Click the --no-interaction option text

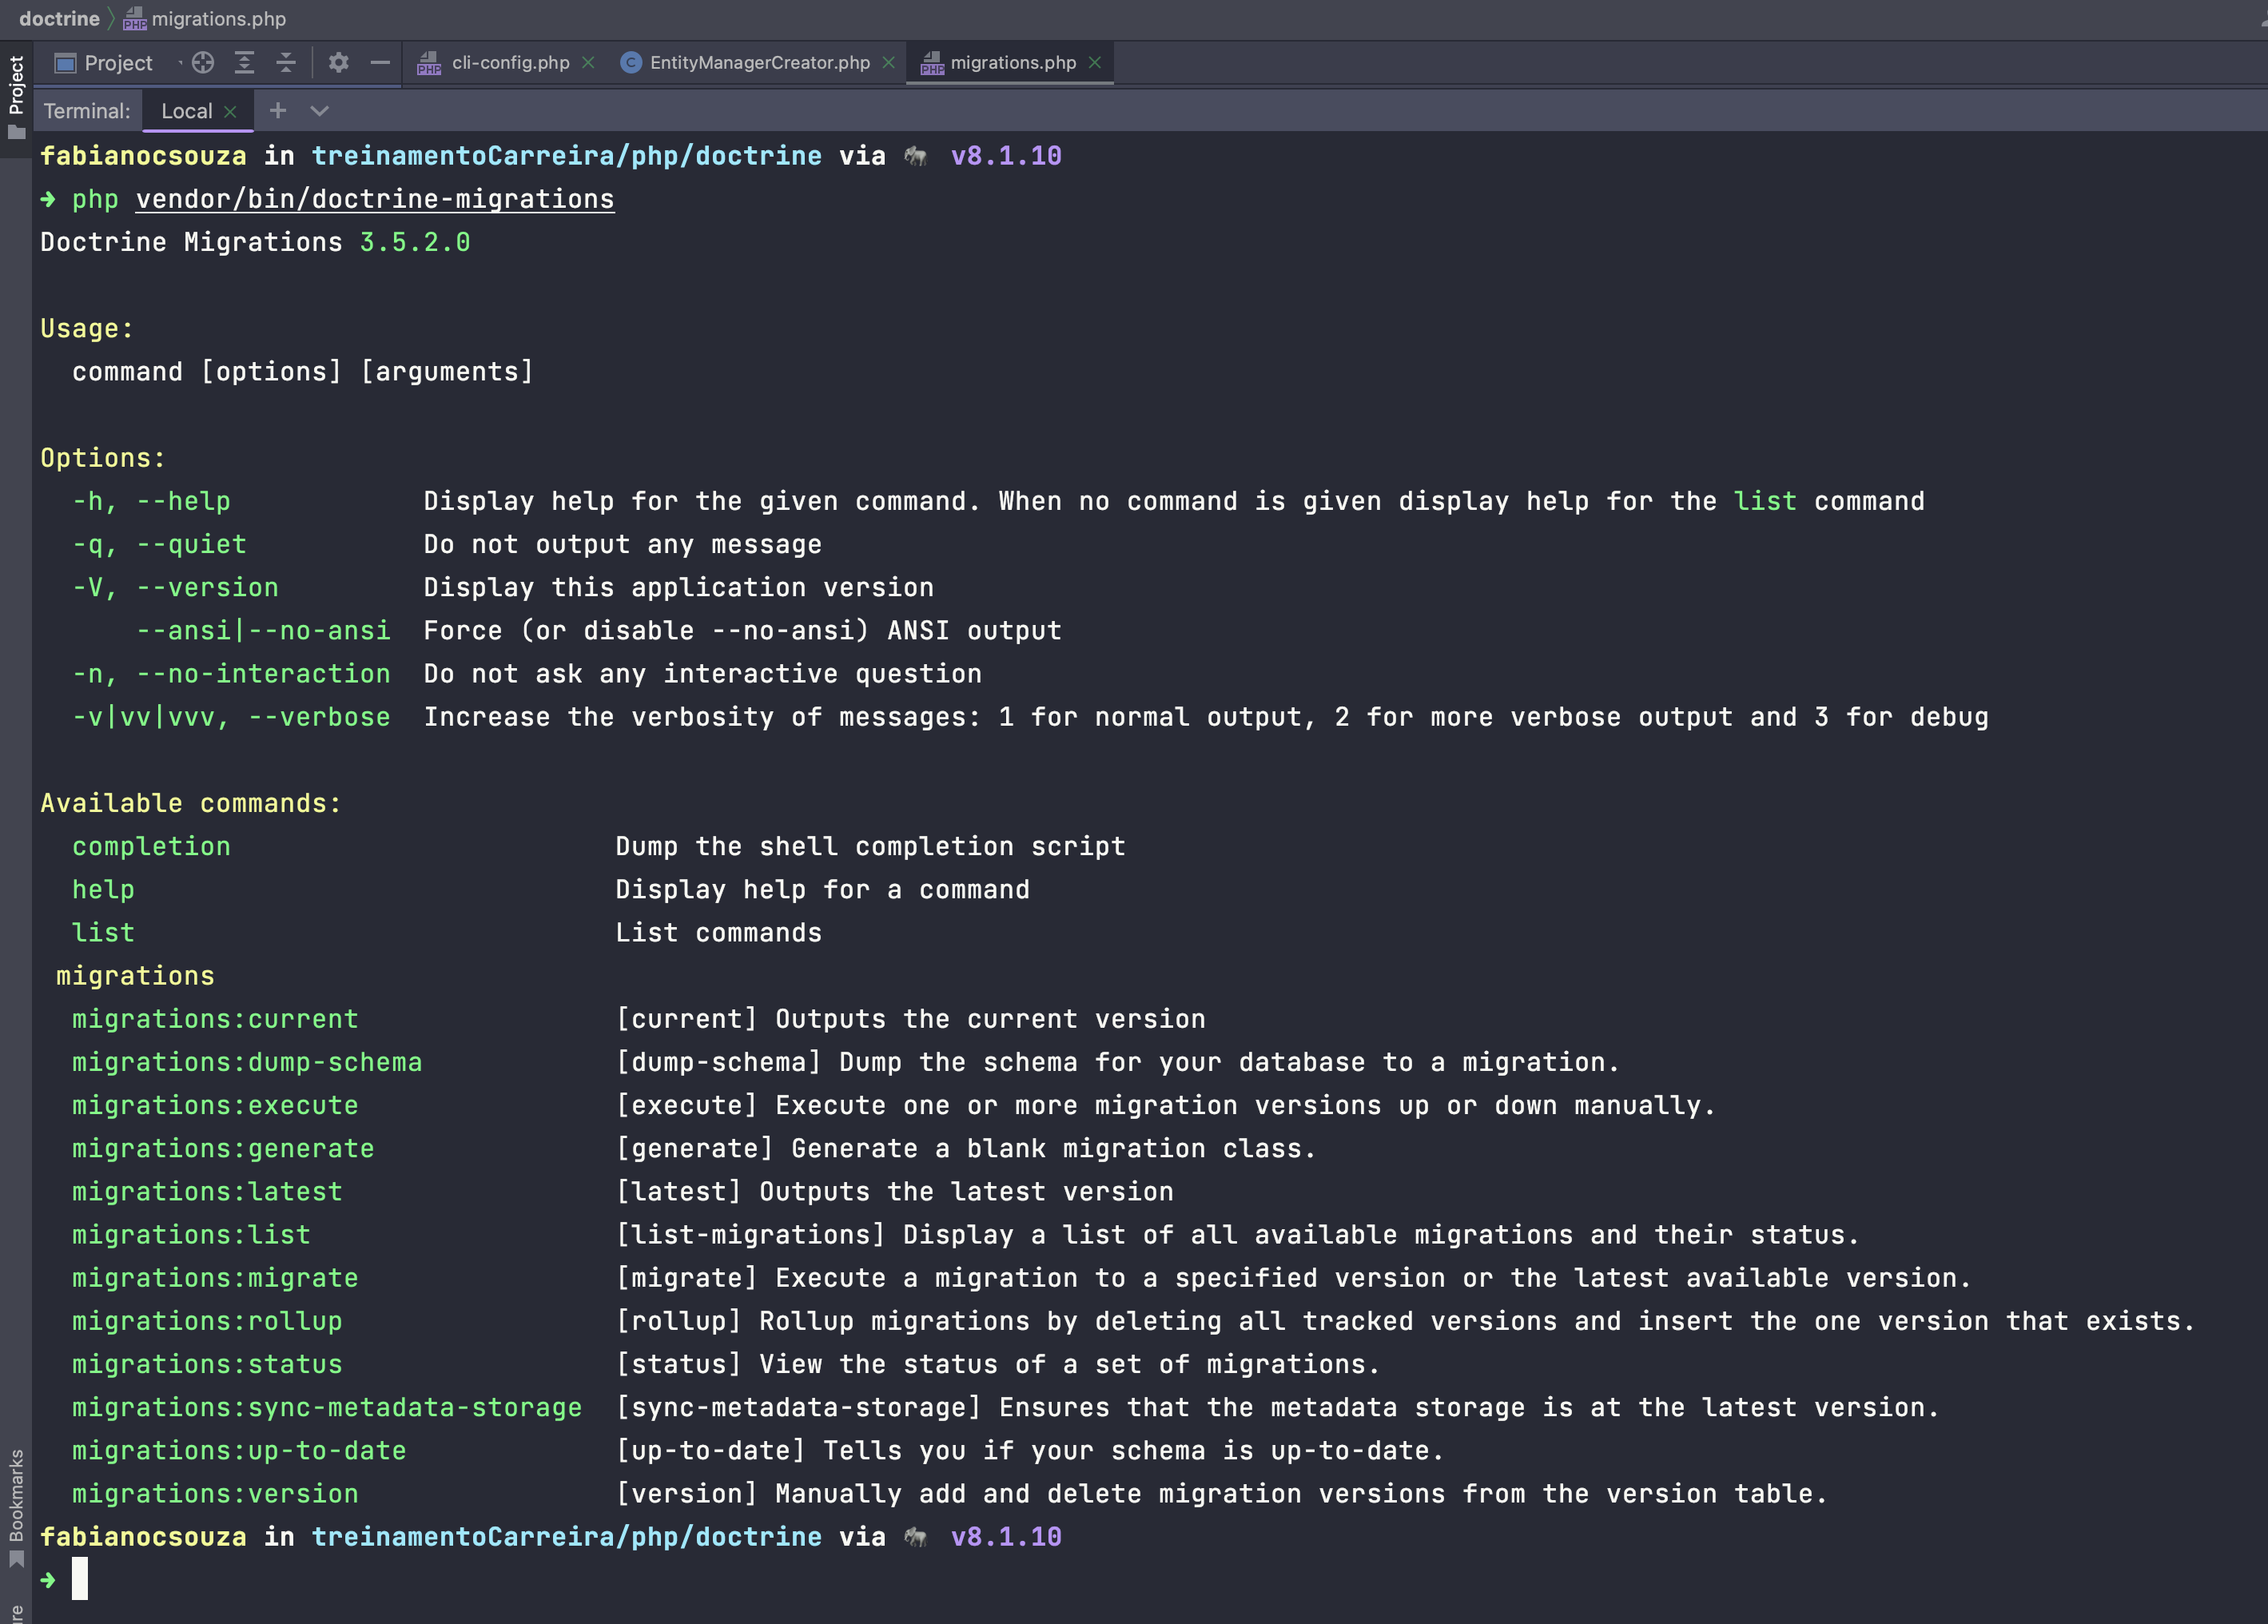(263, 674)
